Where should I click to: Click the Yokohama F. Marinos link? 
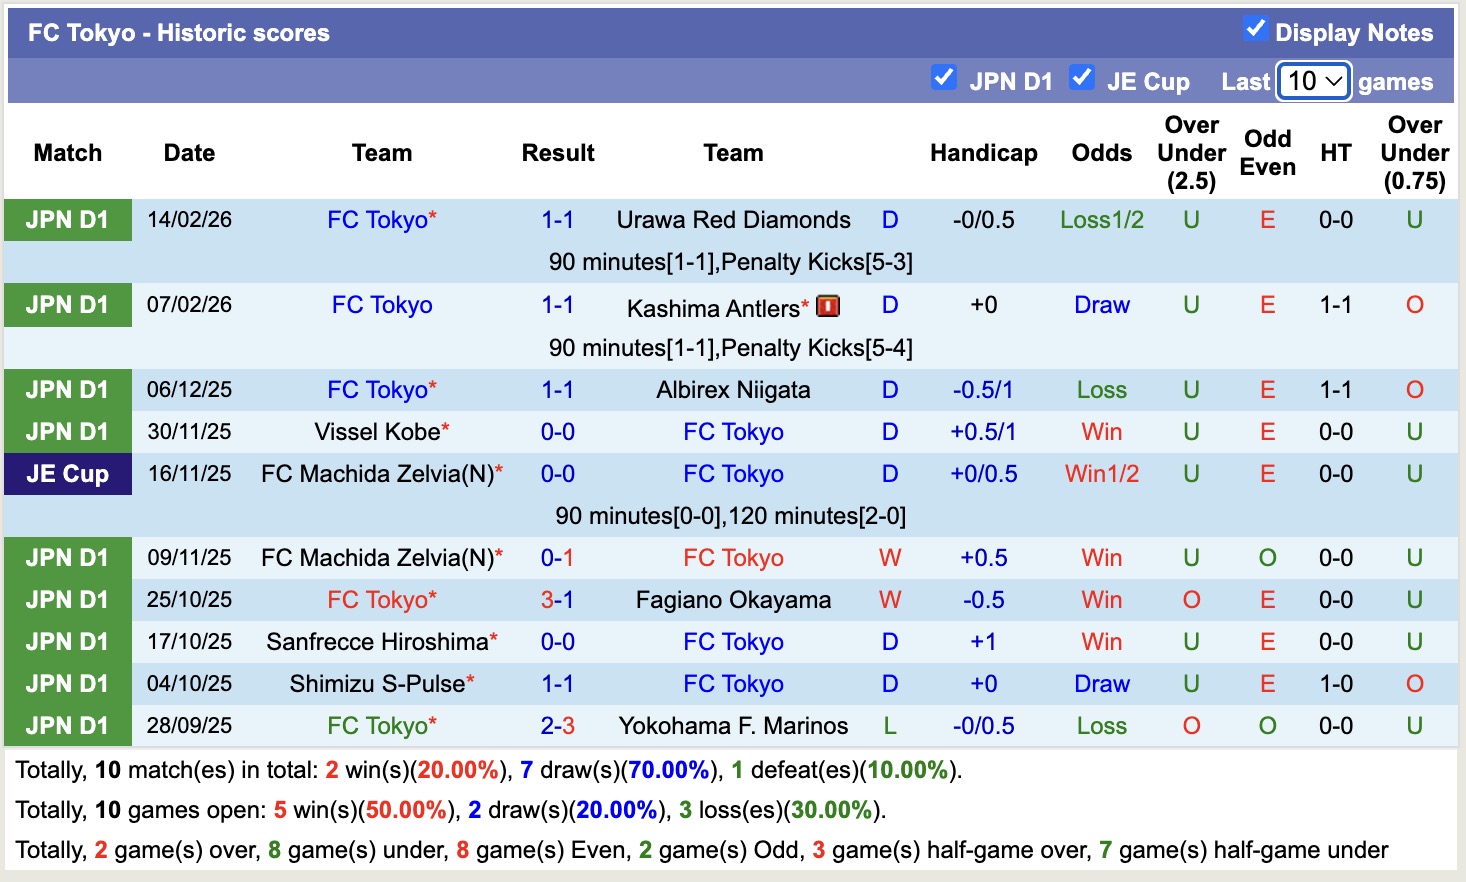click(x=733, y=726)
